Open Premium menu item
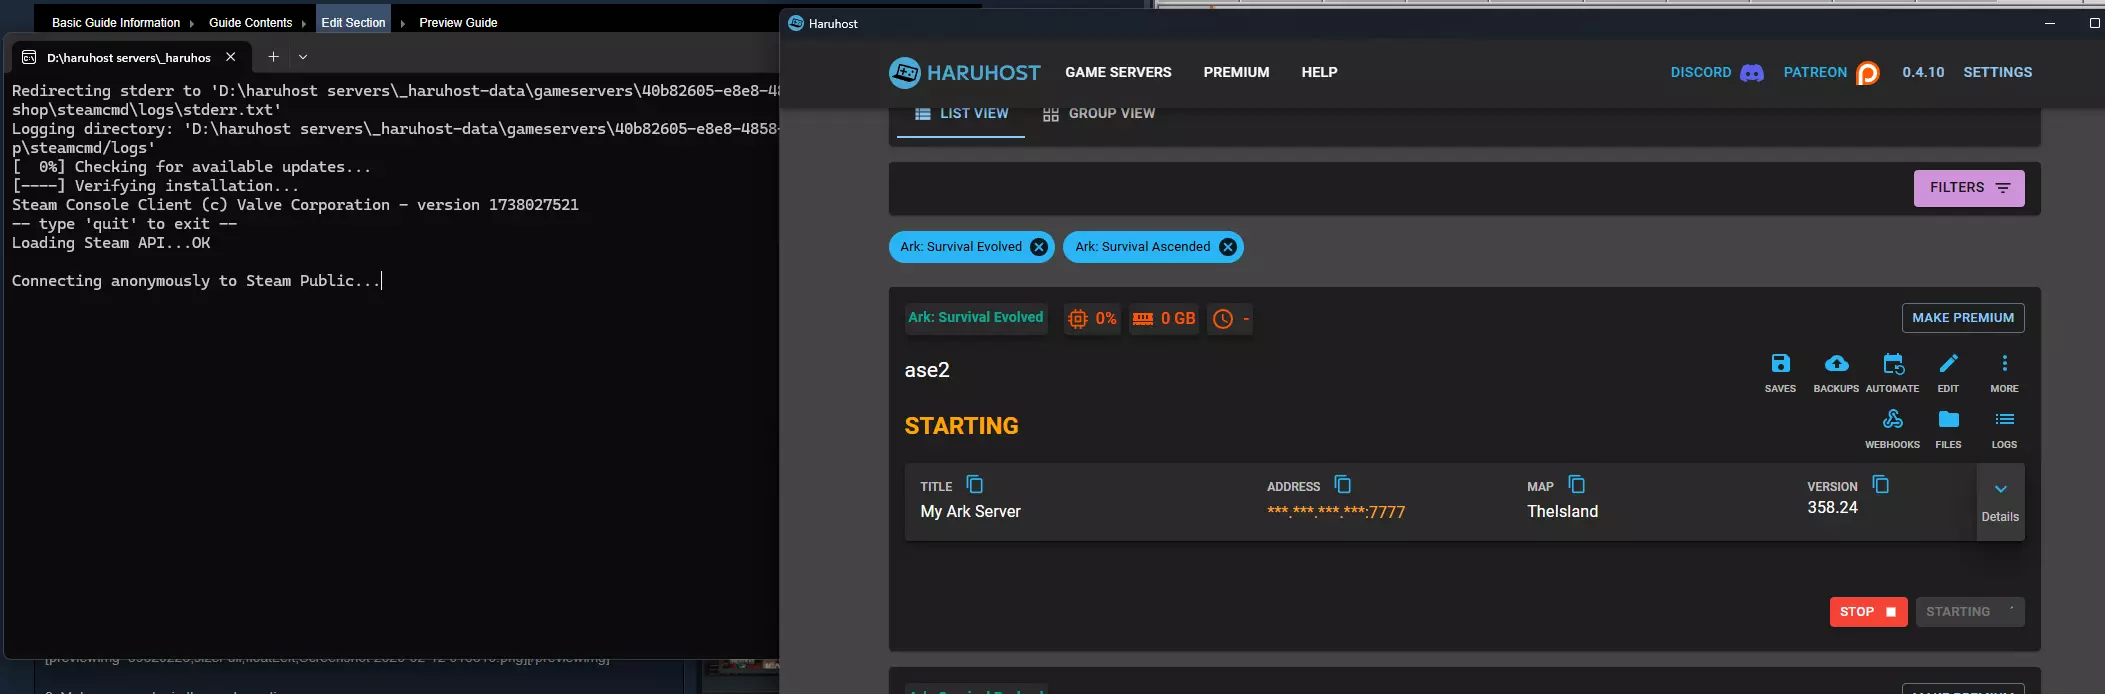The image size is (2105, 694). coord(1236,72)
